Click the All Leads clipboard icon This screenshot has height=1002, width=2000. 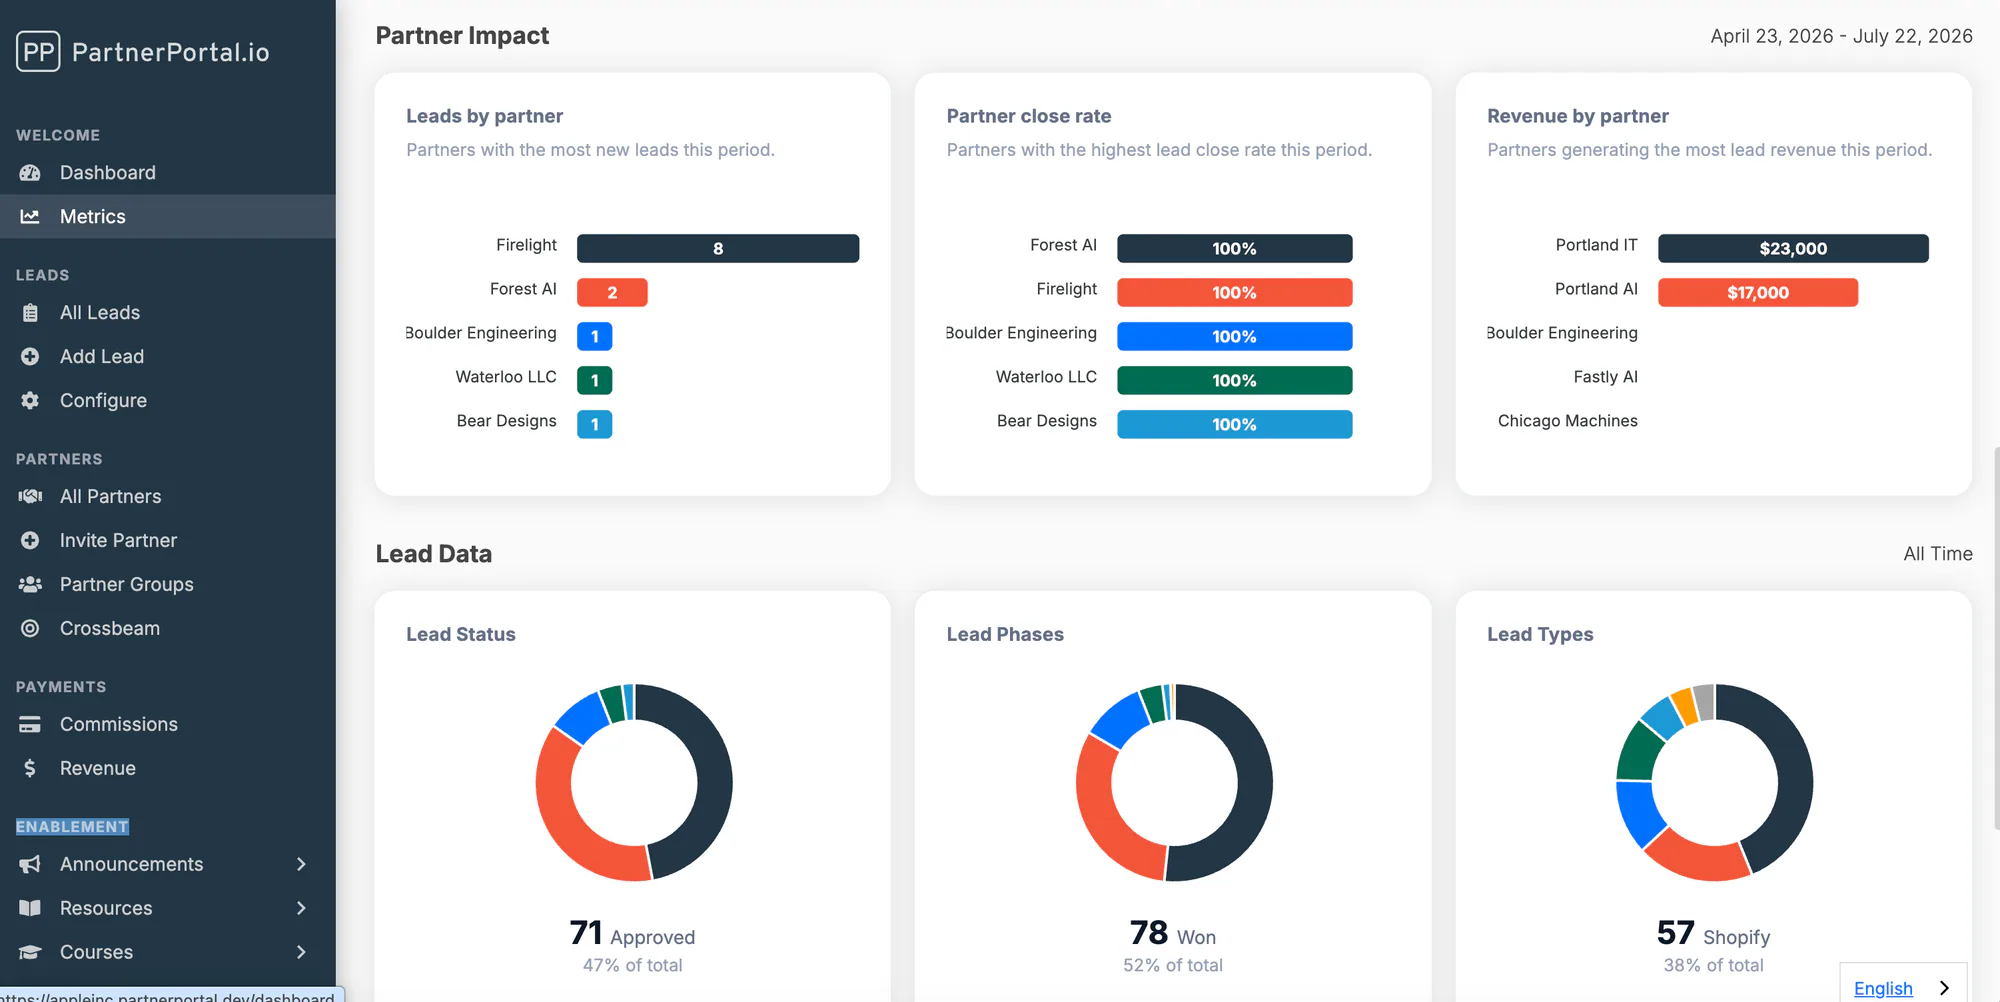30,313
